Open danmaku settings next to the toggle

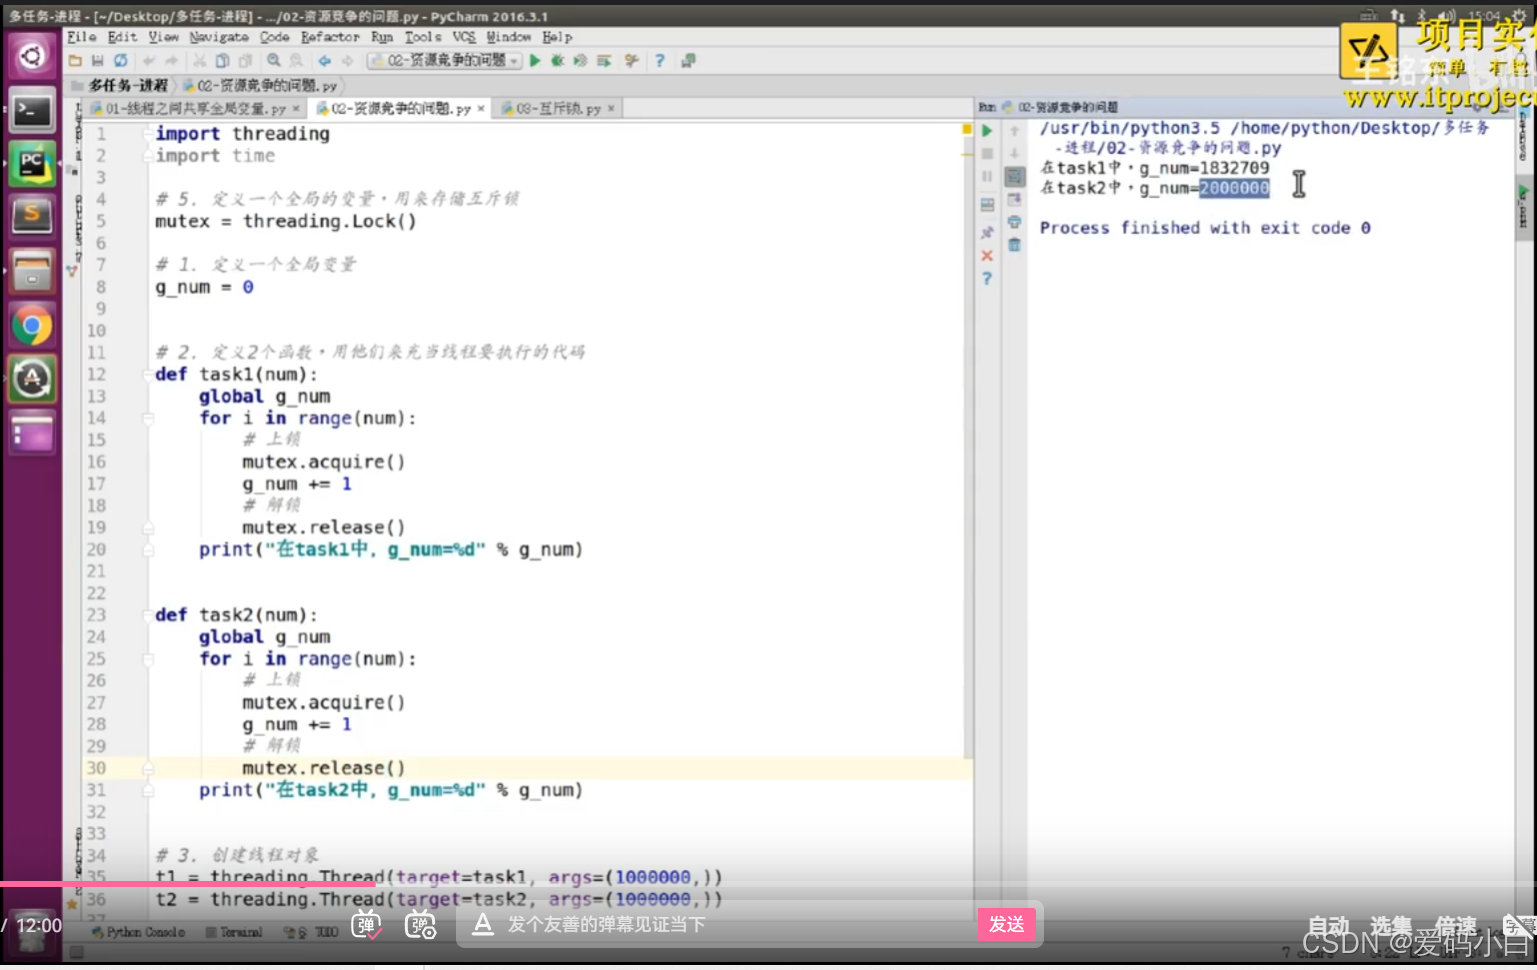click(420, 925)
